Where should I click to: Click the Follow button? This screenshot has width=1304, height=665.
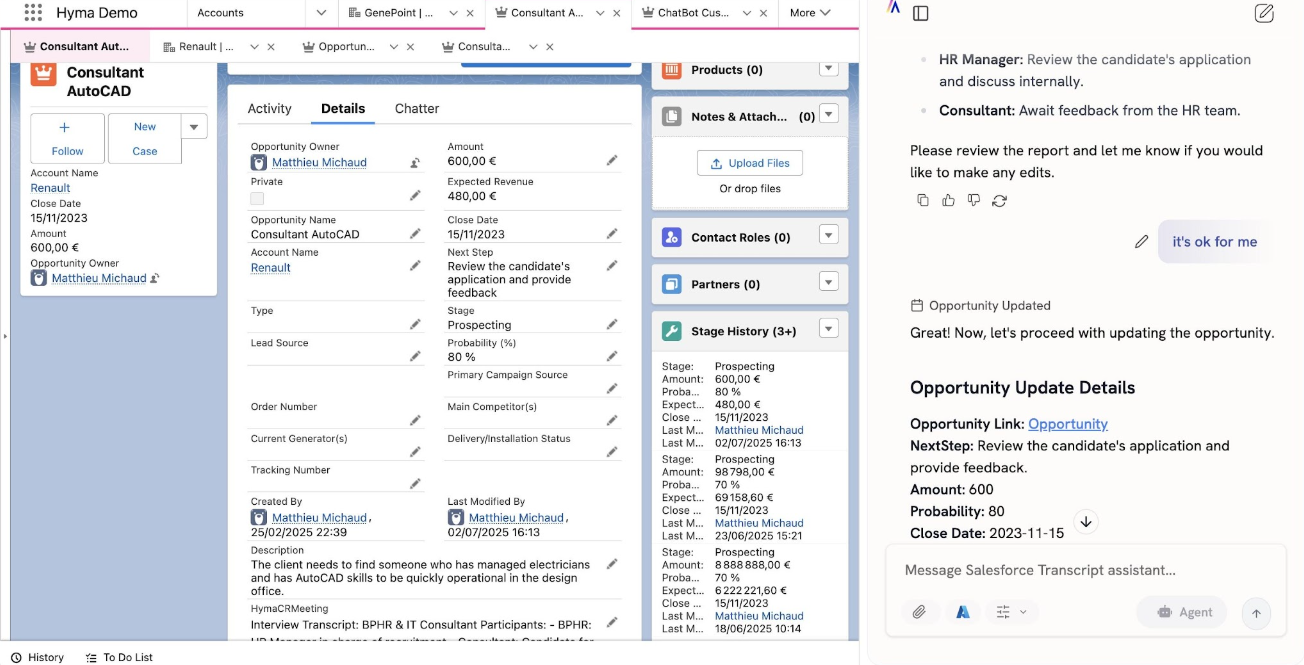67,138
